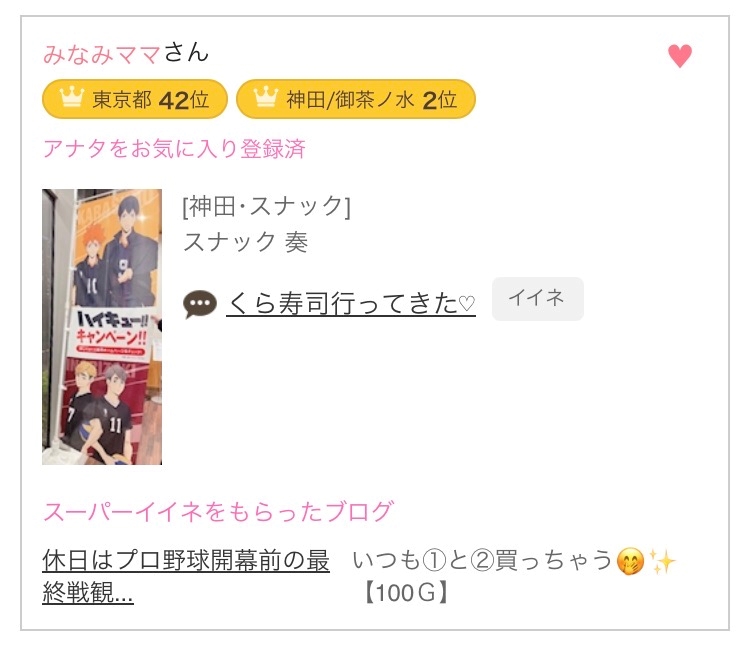Toggle the pink heart favorite icon
750x645 pixels.
[680, 56]
